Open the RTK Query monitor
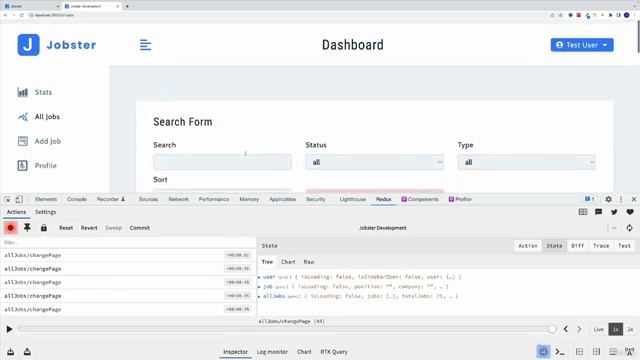Image resolution: width=640 pixels, height=360 pixels. [x=334, y=352]
